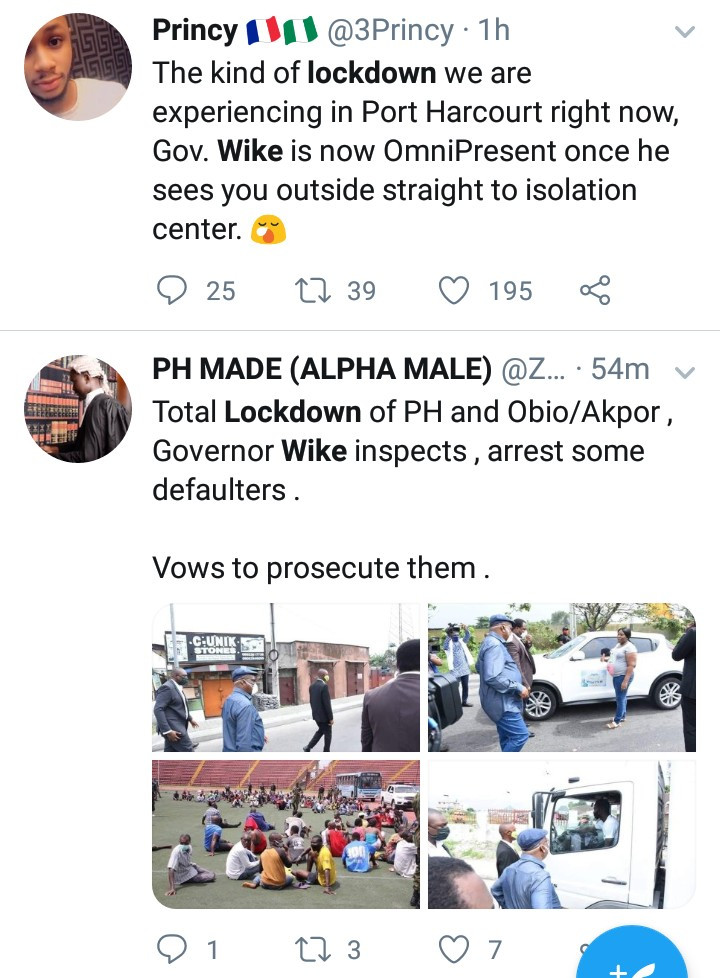Open Princy's profile picture

78,67
